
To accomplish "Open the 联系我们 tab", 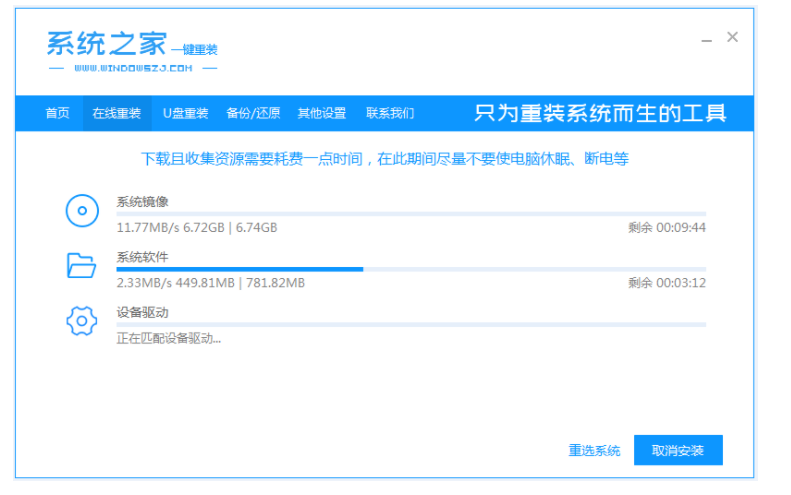I will (389, 113).
